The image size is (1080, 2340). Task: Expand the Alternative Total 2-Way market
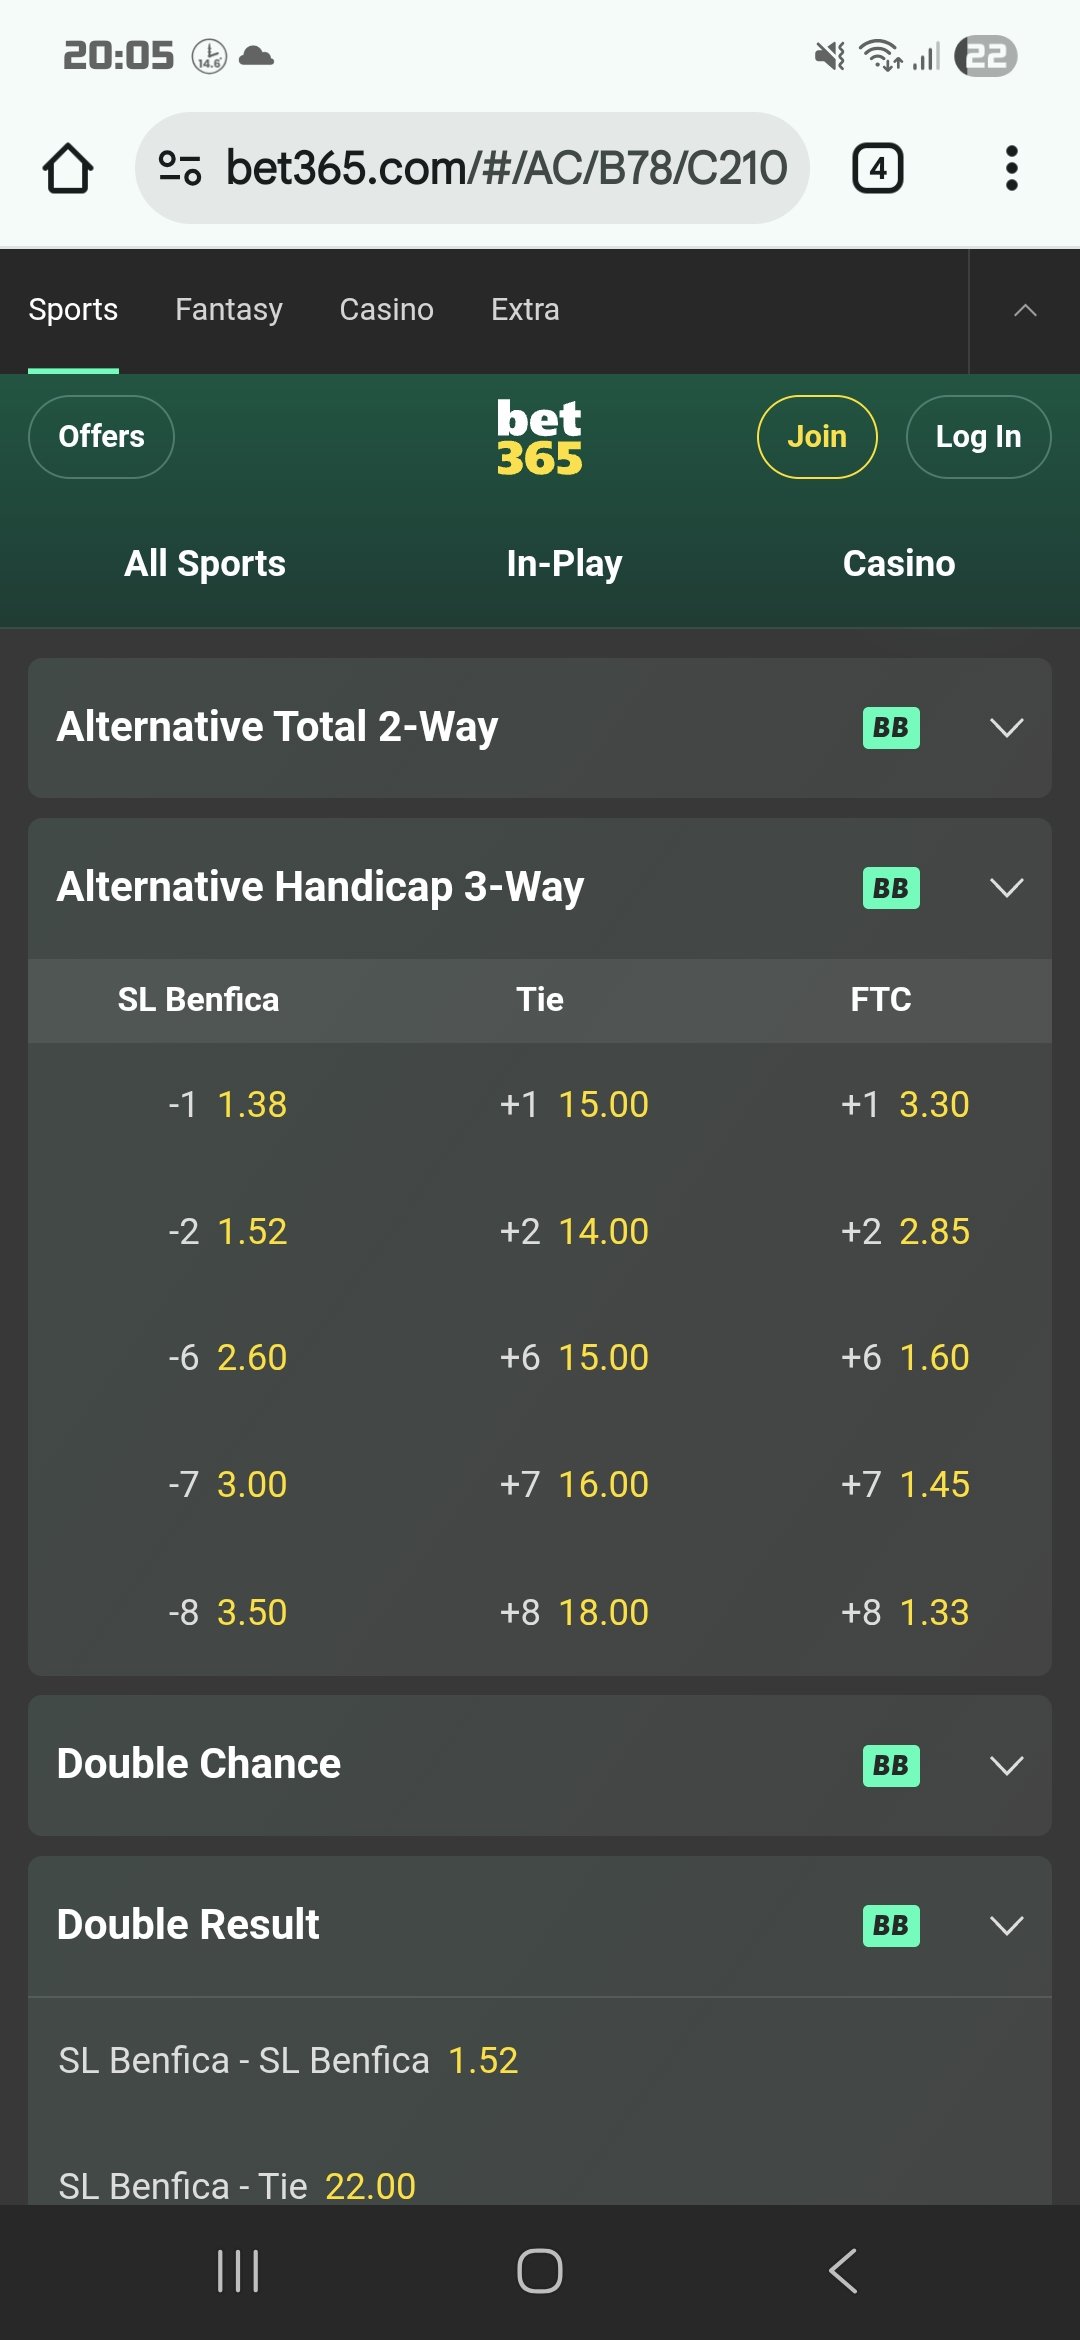[x=1006, y=728]
